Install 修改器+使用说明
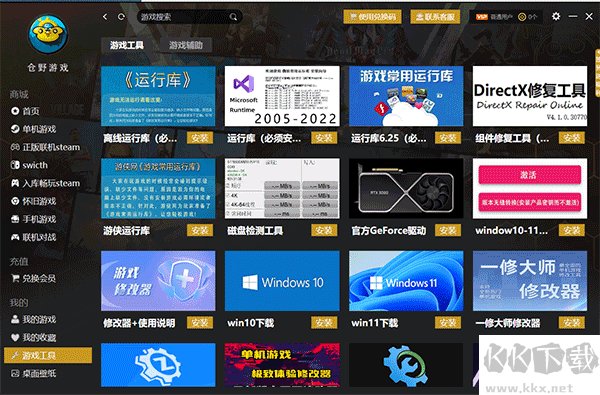The width and height of the screenshot is (600, 395). (x=200, y=323)
